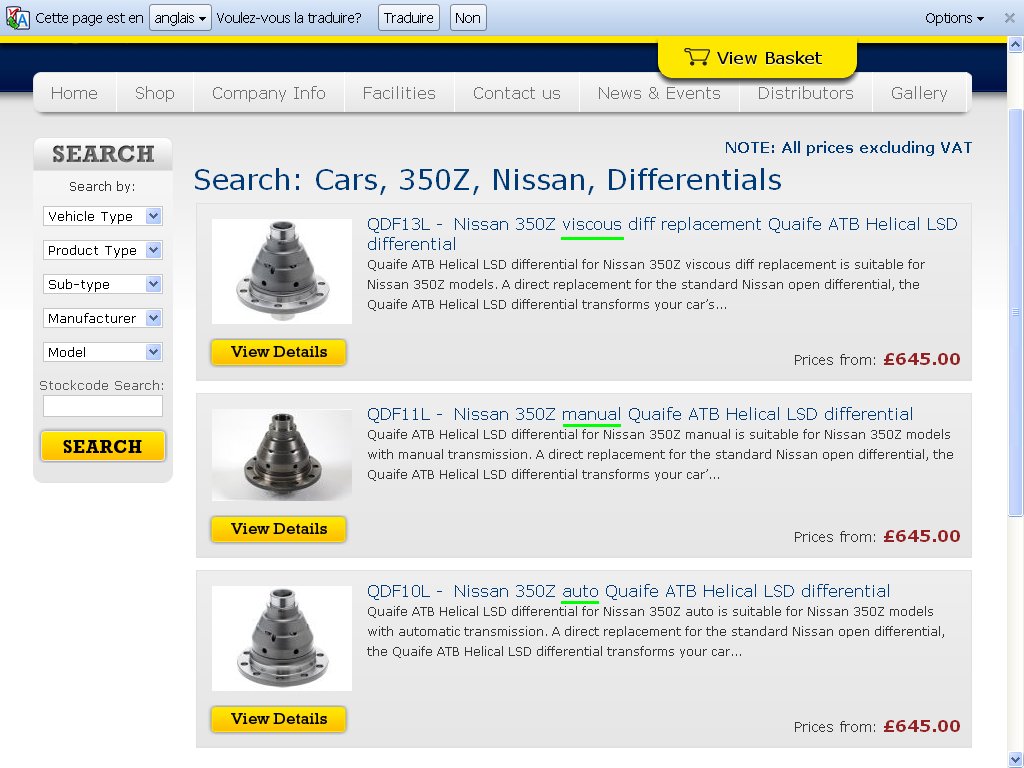The width and height of the screenshot is (1024, 768).
Task: Expand the Manufacturer dropdown
Action: (103, 318)
